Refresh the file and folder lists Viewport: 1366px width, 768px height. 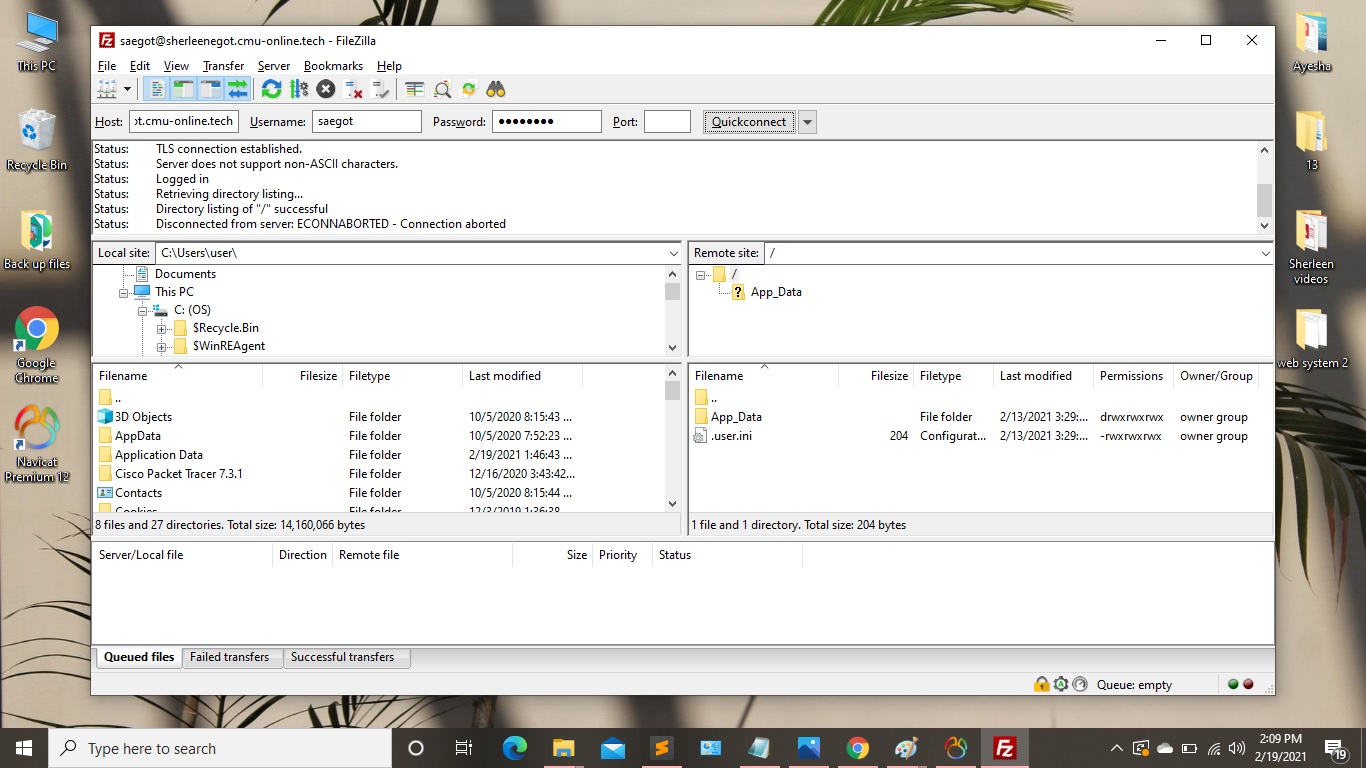(x=271, y=90)
